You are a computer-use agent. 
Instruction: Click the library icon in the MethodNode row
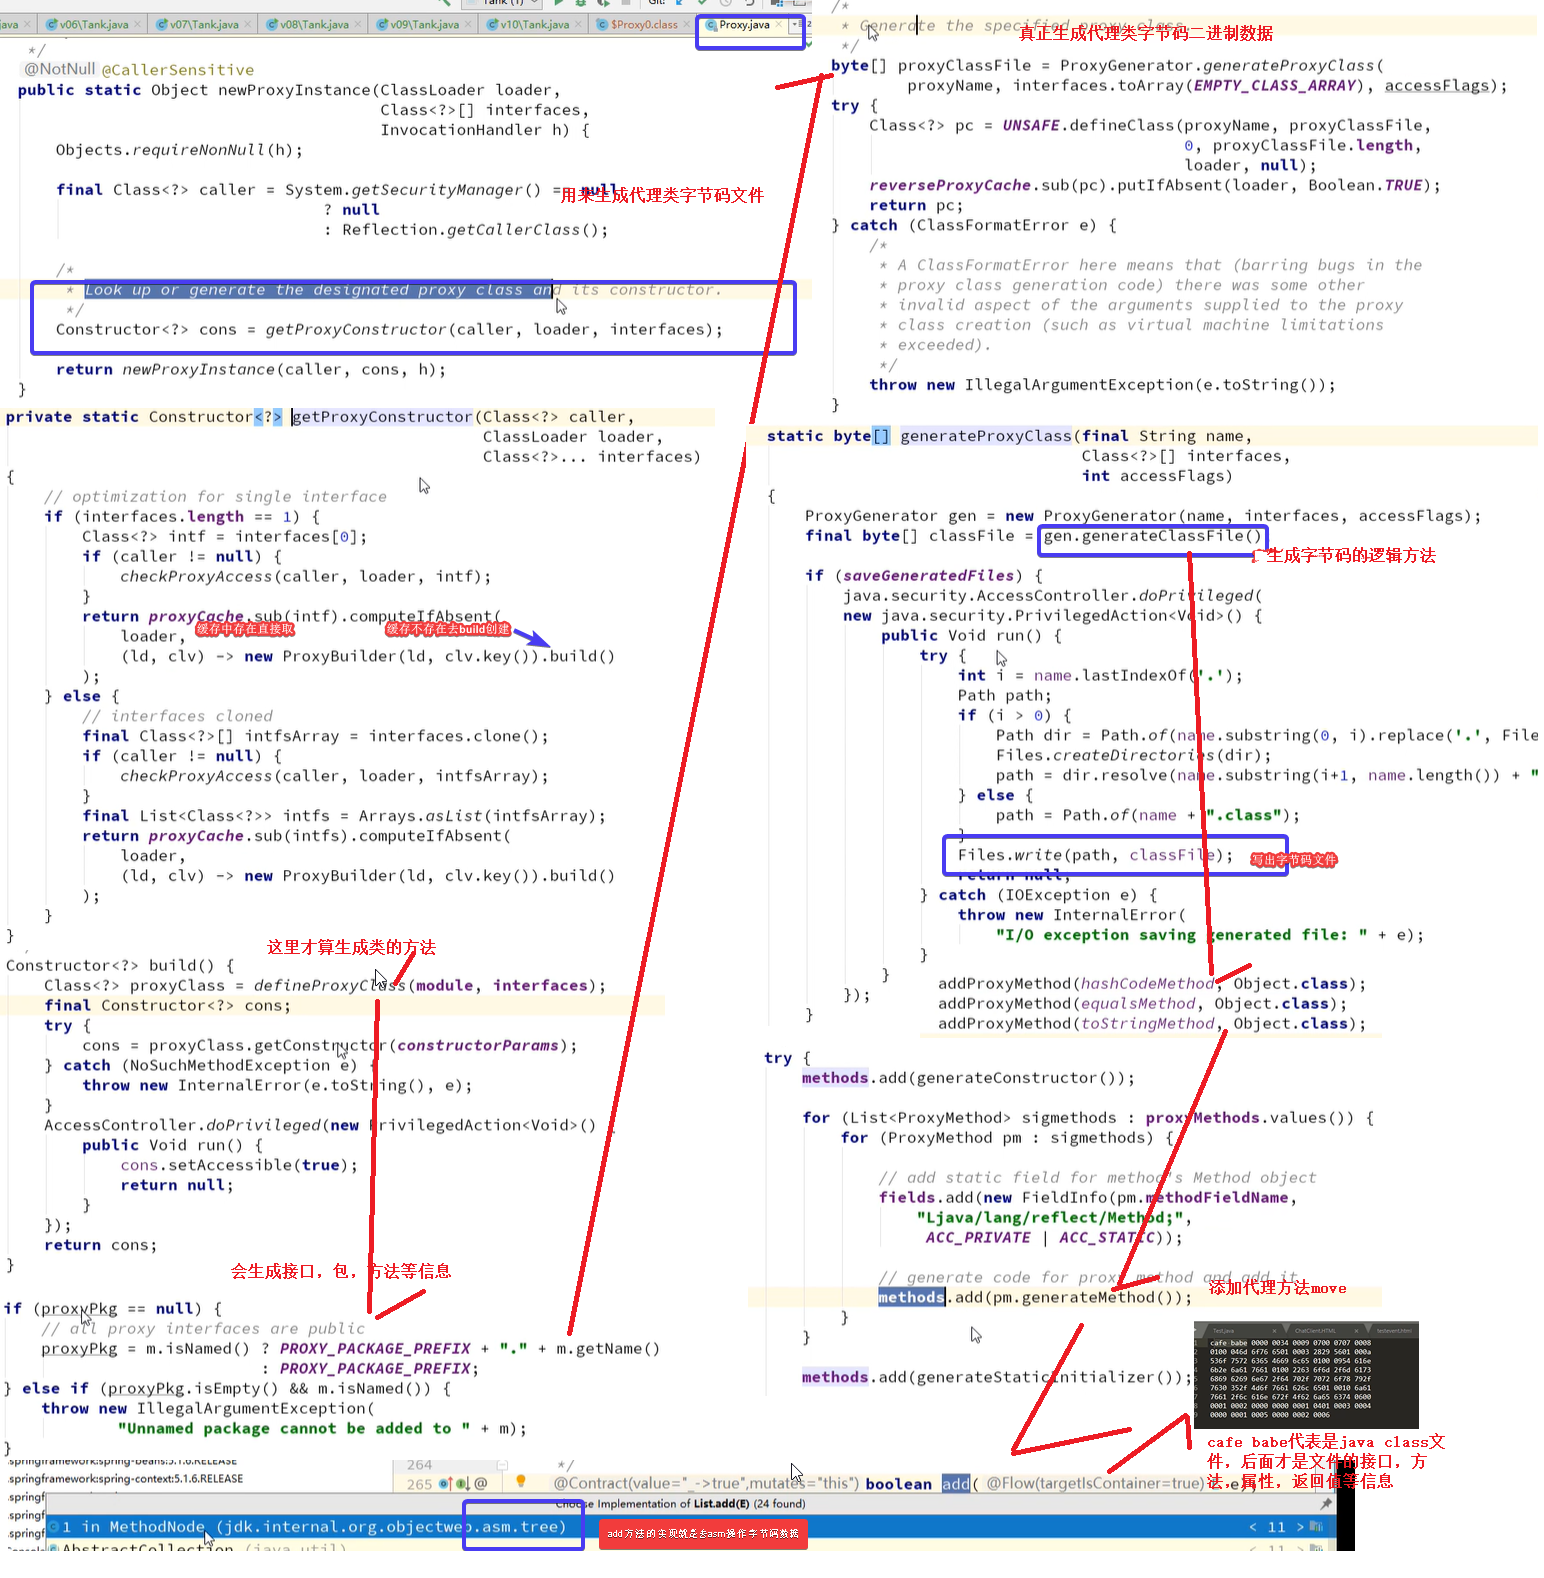pos(1316,1526)
